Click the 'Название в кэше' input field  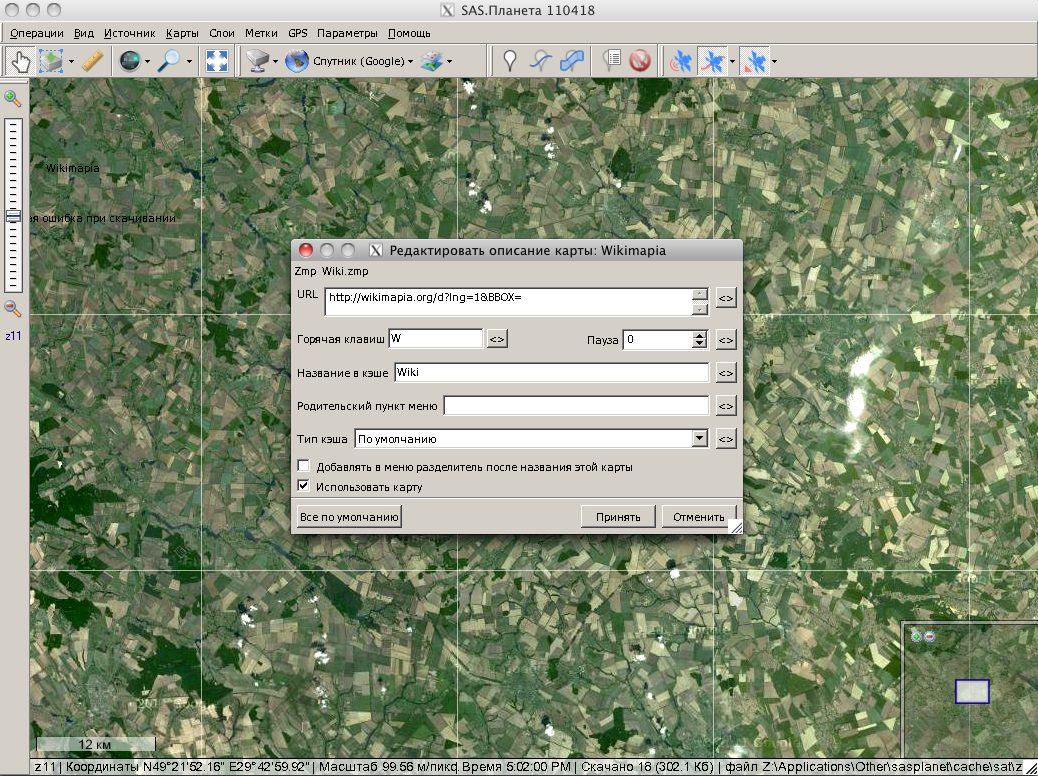click(x=550, y=372)
